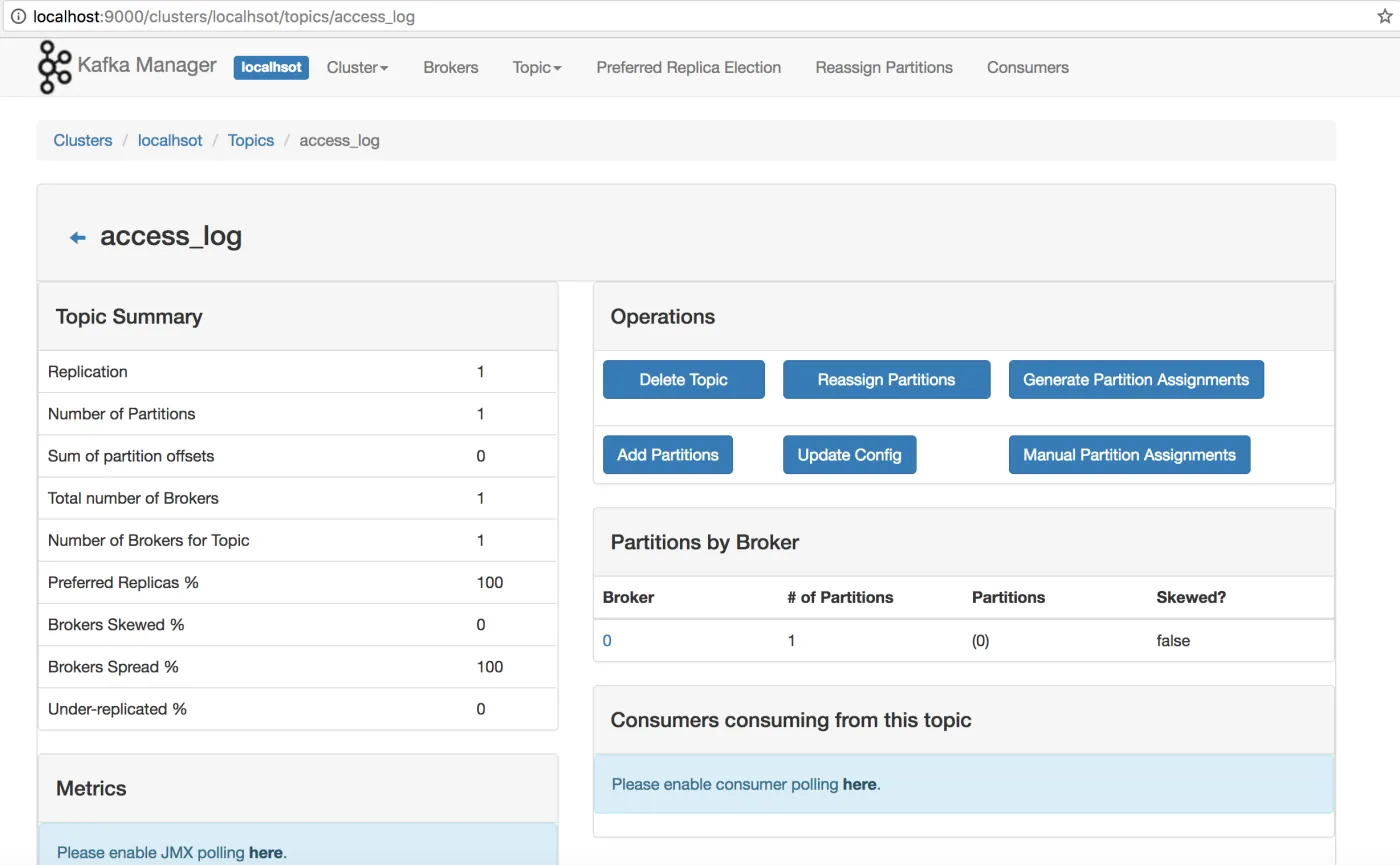Click Generate Partition Assignments button
The image size is (1400, 865).
(x=1136, y=380)
